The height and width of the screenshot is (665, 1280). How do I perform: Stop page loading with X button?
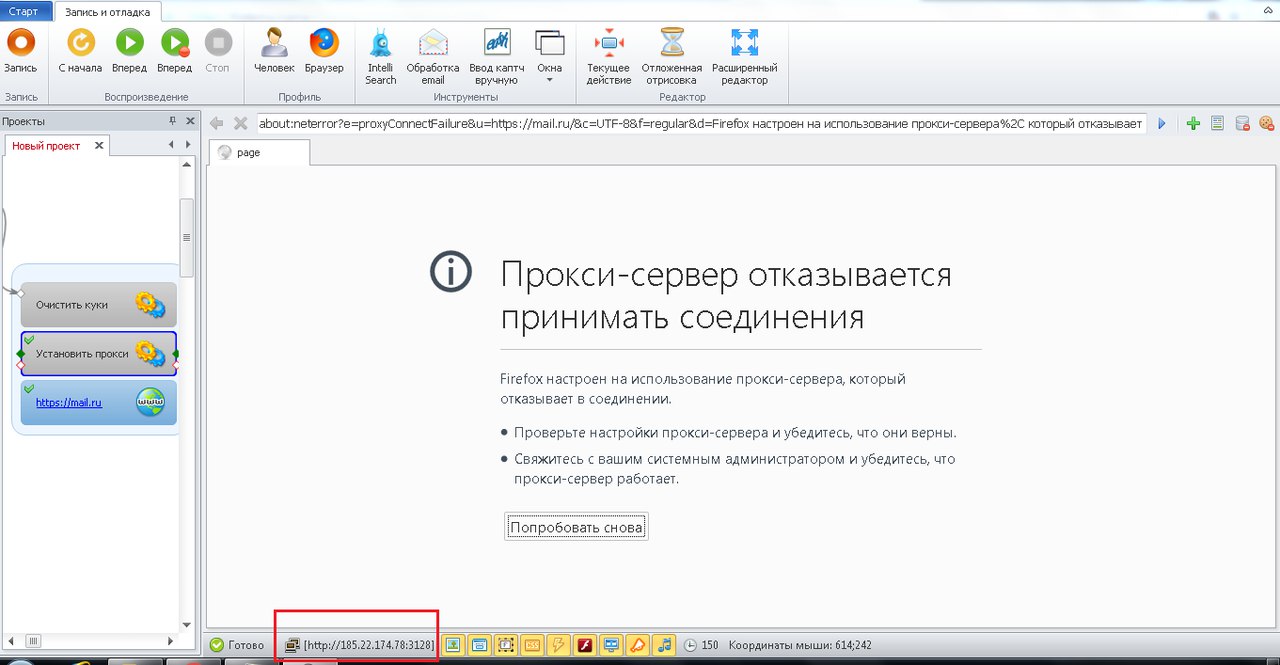240,123
